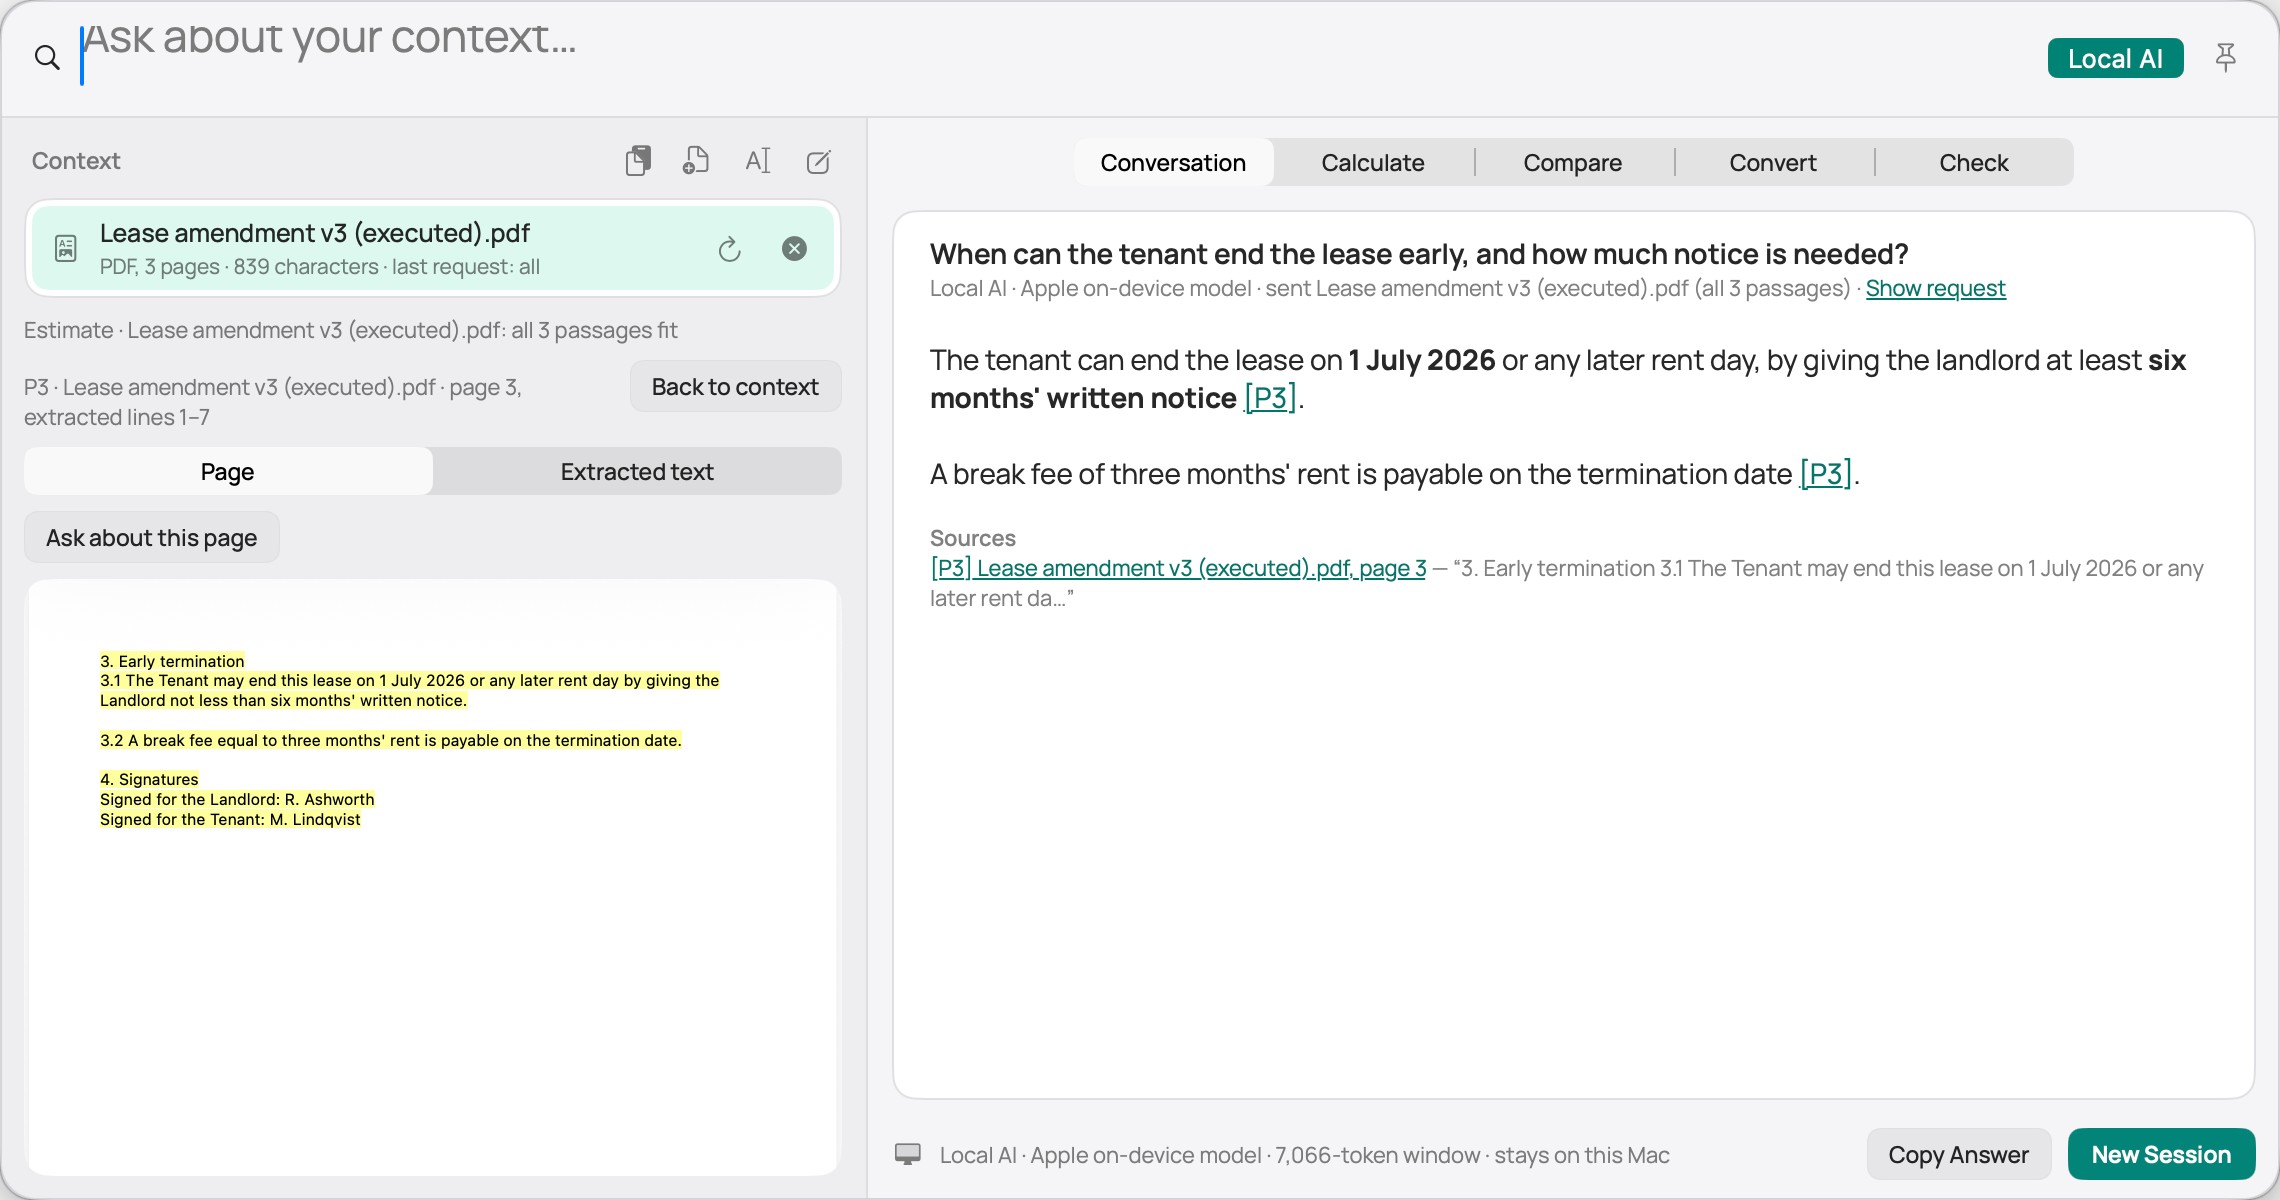Switch to the Calculate tab
Image resolution: width=2280 pixels, height=1200 pixels.
(1373, 162)
